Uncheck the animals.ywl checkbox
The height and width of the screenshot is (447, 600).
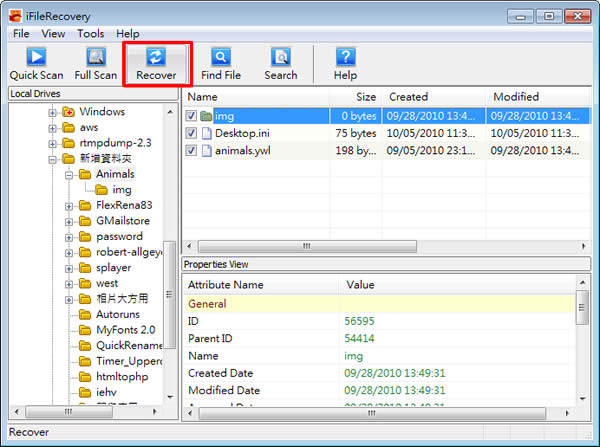point(191,150)
